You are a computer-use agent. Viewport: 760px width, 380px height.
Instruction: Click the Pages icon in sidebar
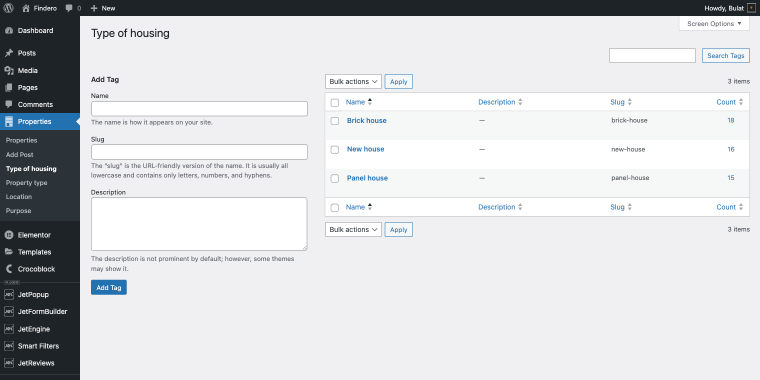tap(9, 88)
